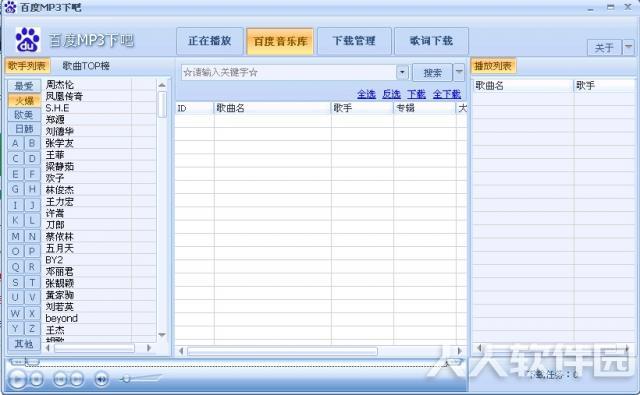The height and width of the screenshot is (395, 640).
Task: Click the 全下载 link
Action: (x=447, y=94)
